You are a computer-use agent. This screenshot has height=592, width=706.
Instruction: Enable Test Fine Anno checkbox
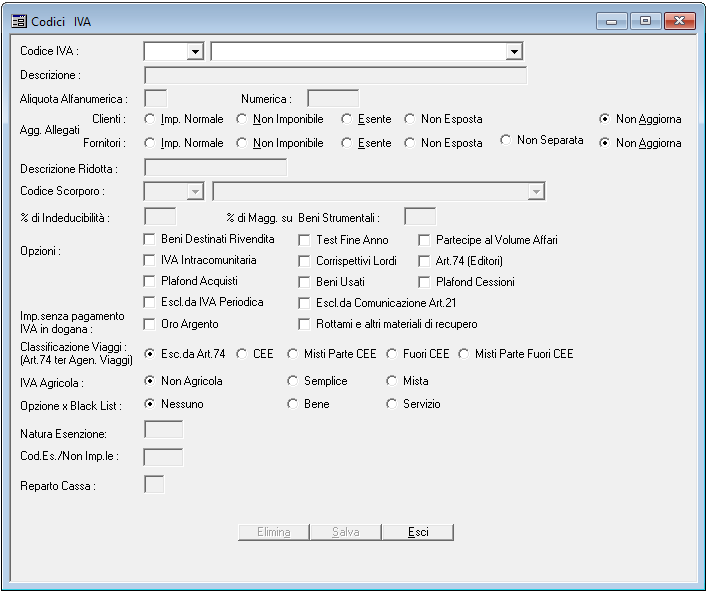(x=304, y=240)
